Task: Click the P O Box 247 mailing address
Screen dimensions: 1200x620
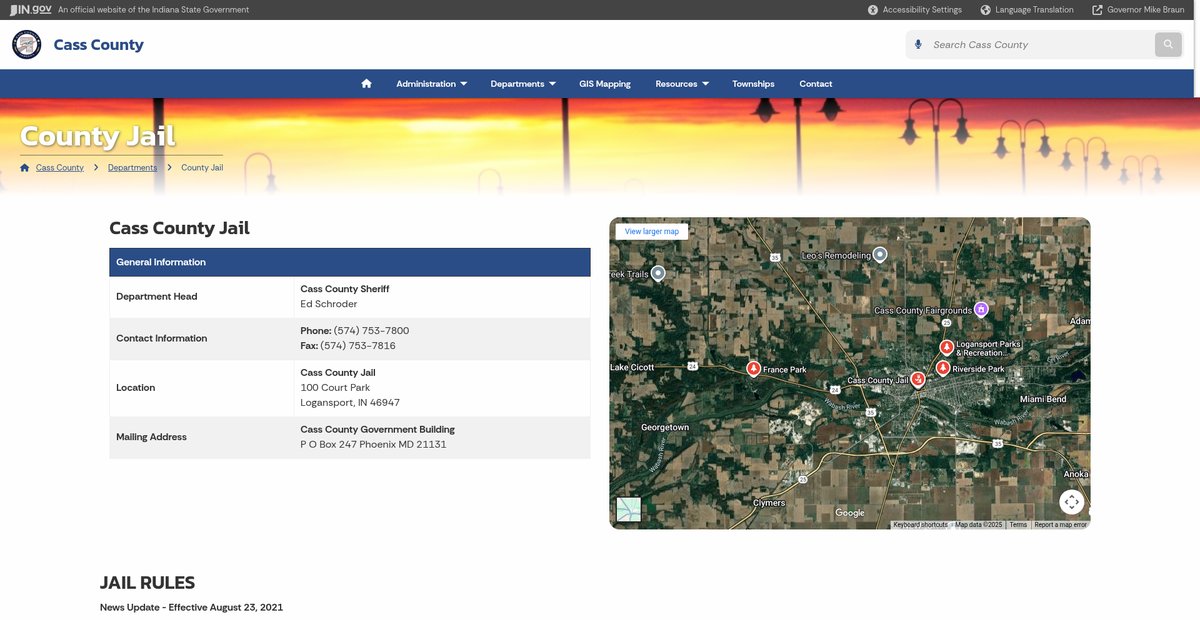Action: pos(373,445)
